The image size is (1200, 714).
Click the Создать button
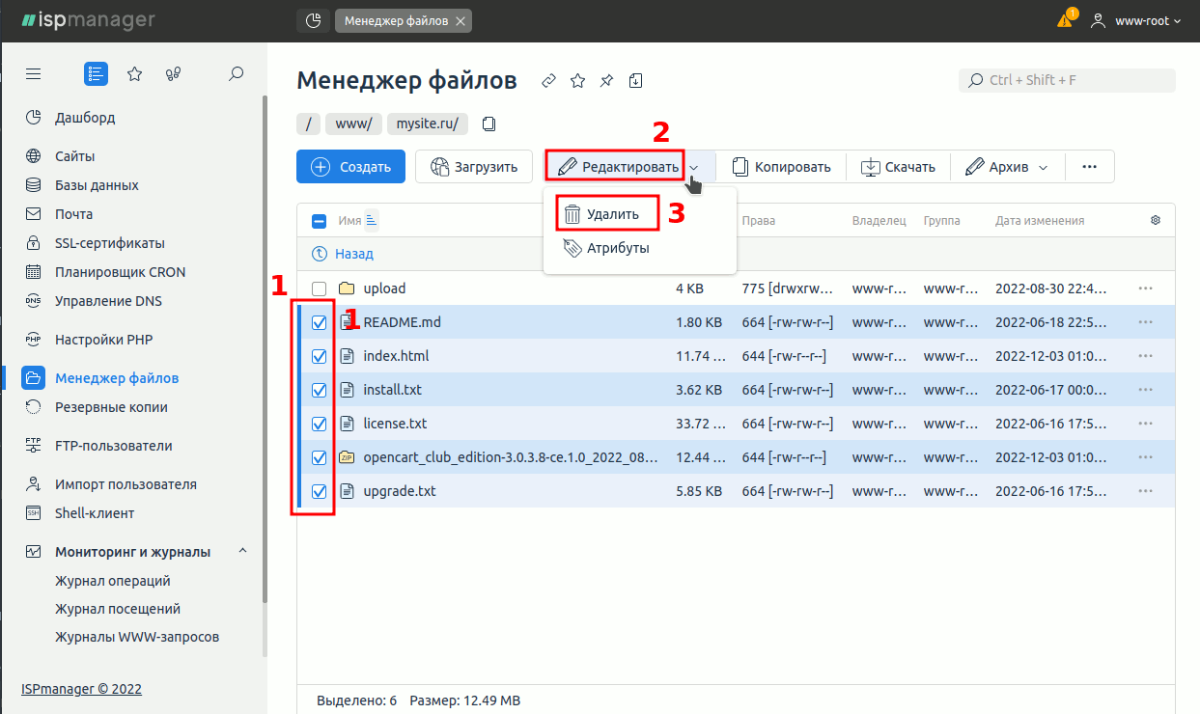pyautogui.click(x=350, y=167)
